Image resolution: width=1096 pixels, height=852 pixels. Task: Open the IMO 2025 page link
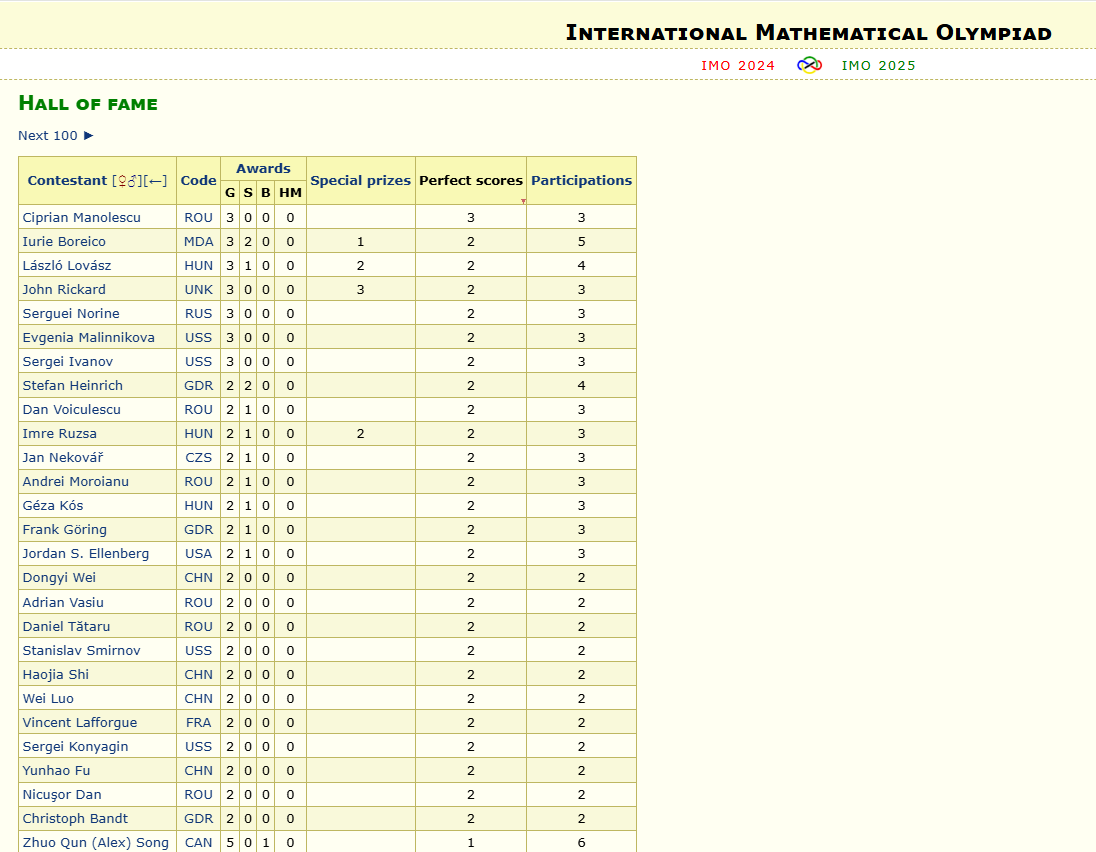coord(878,65)
